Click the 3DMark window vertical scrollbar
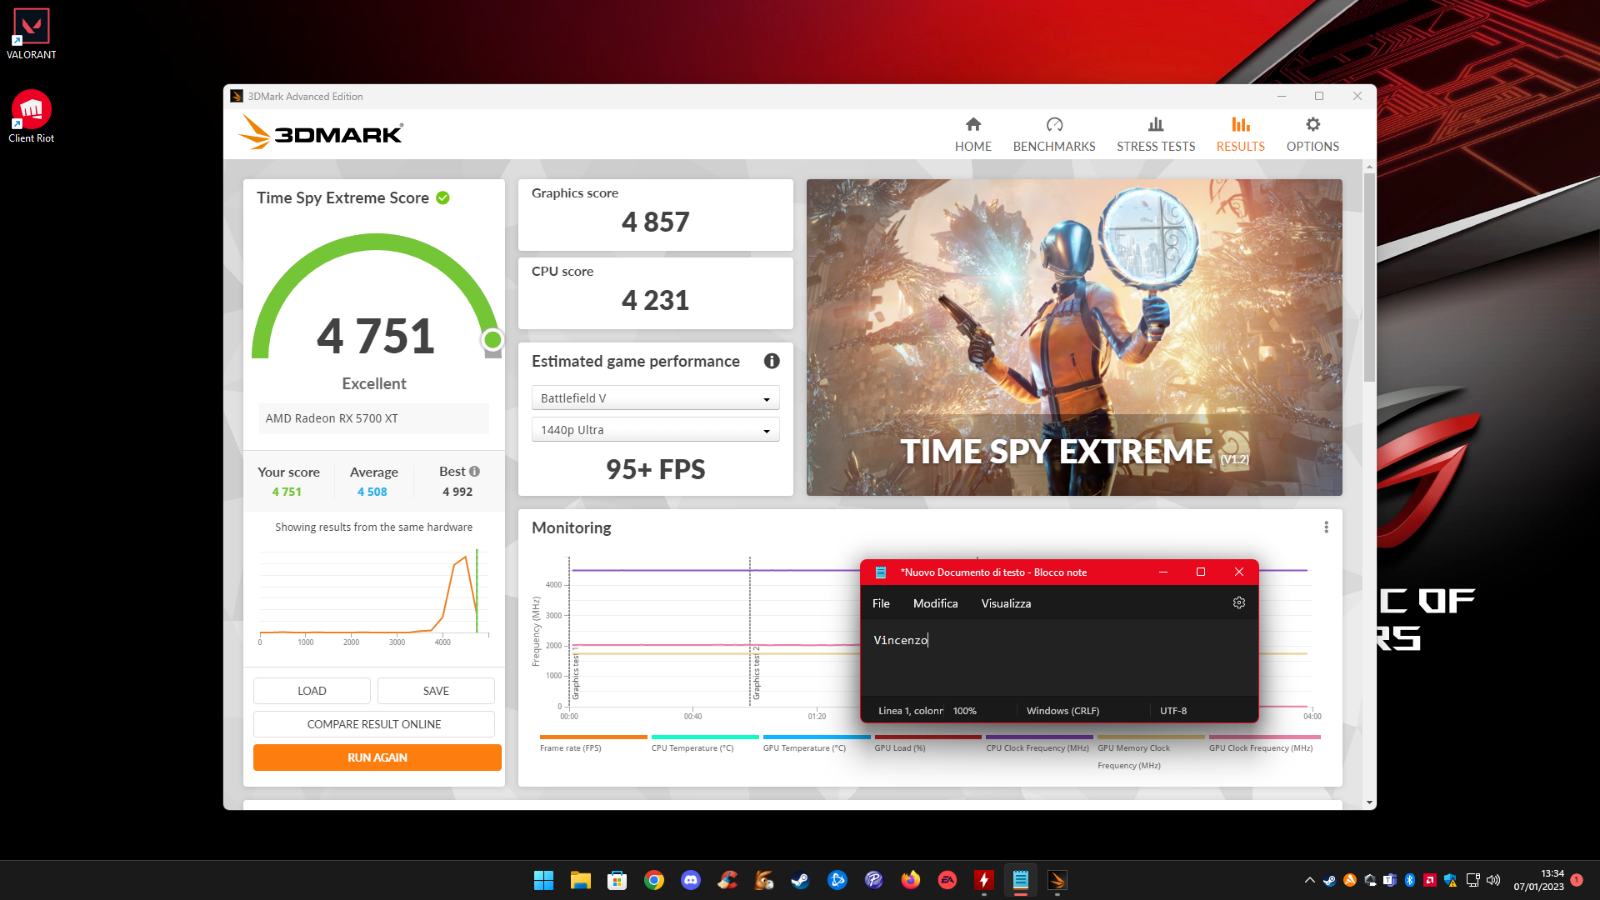The image size is (1600, 900). pyautogui.click(x=1369, y=278)
